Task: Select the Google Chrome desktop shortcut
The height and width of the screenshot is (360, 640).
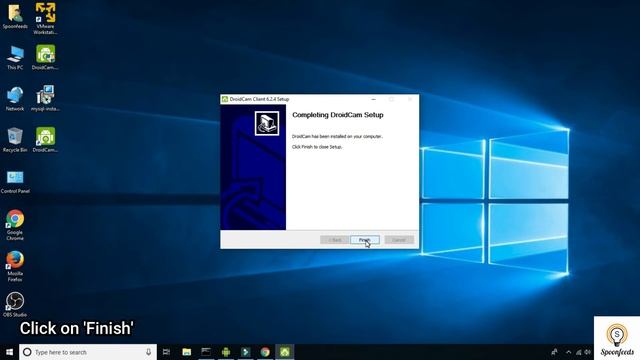Action: 15,225
